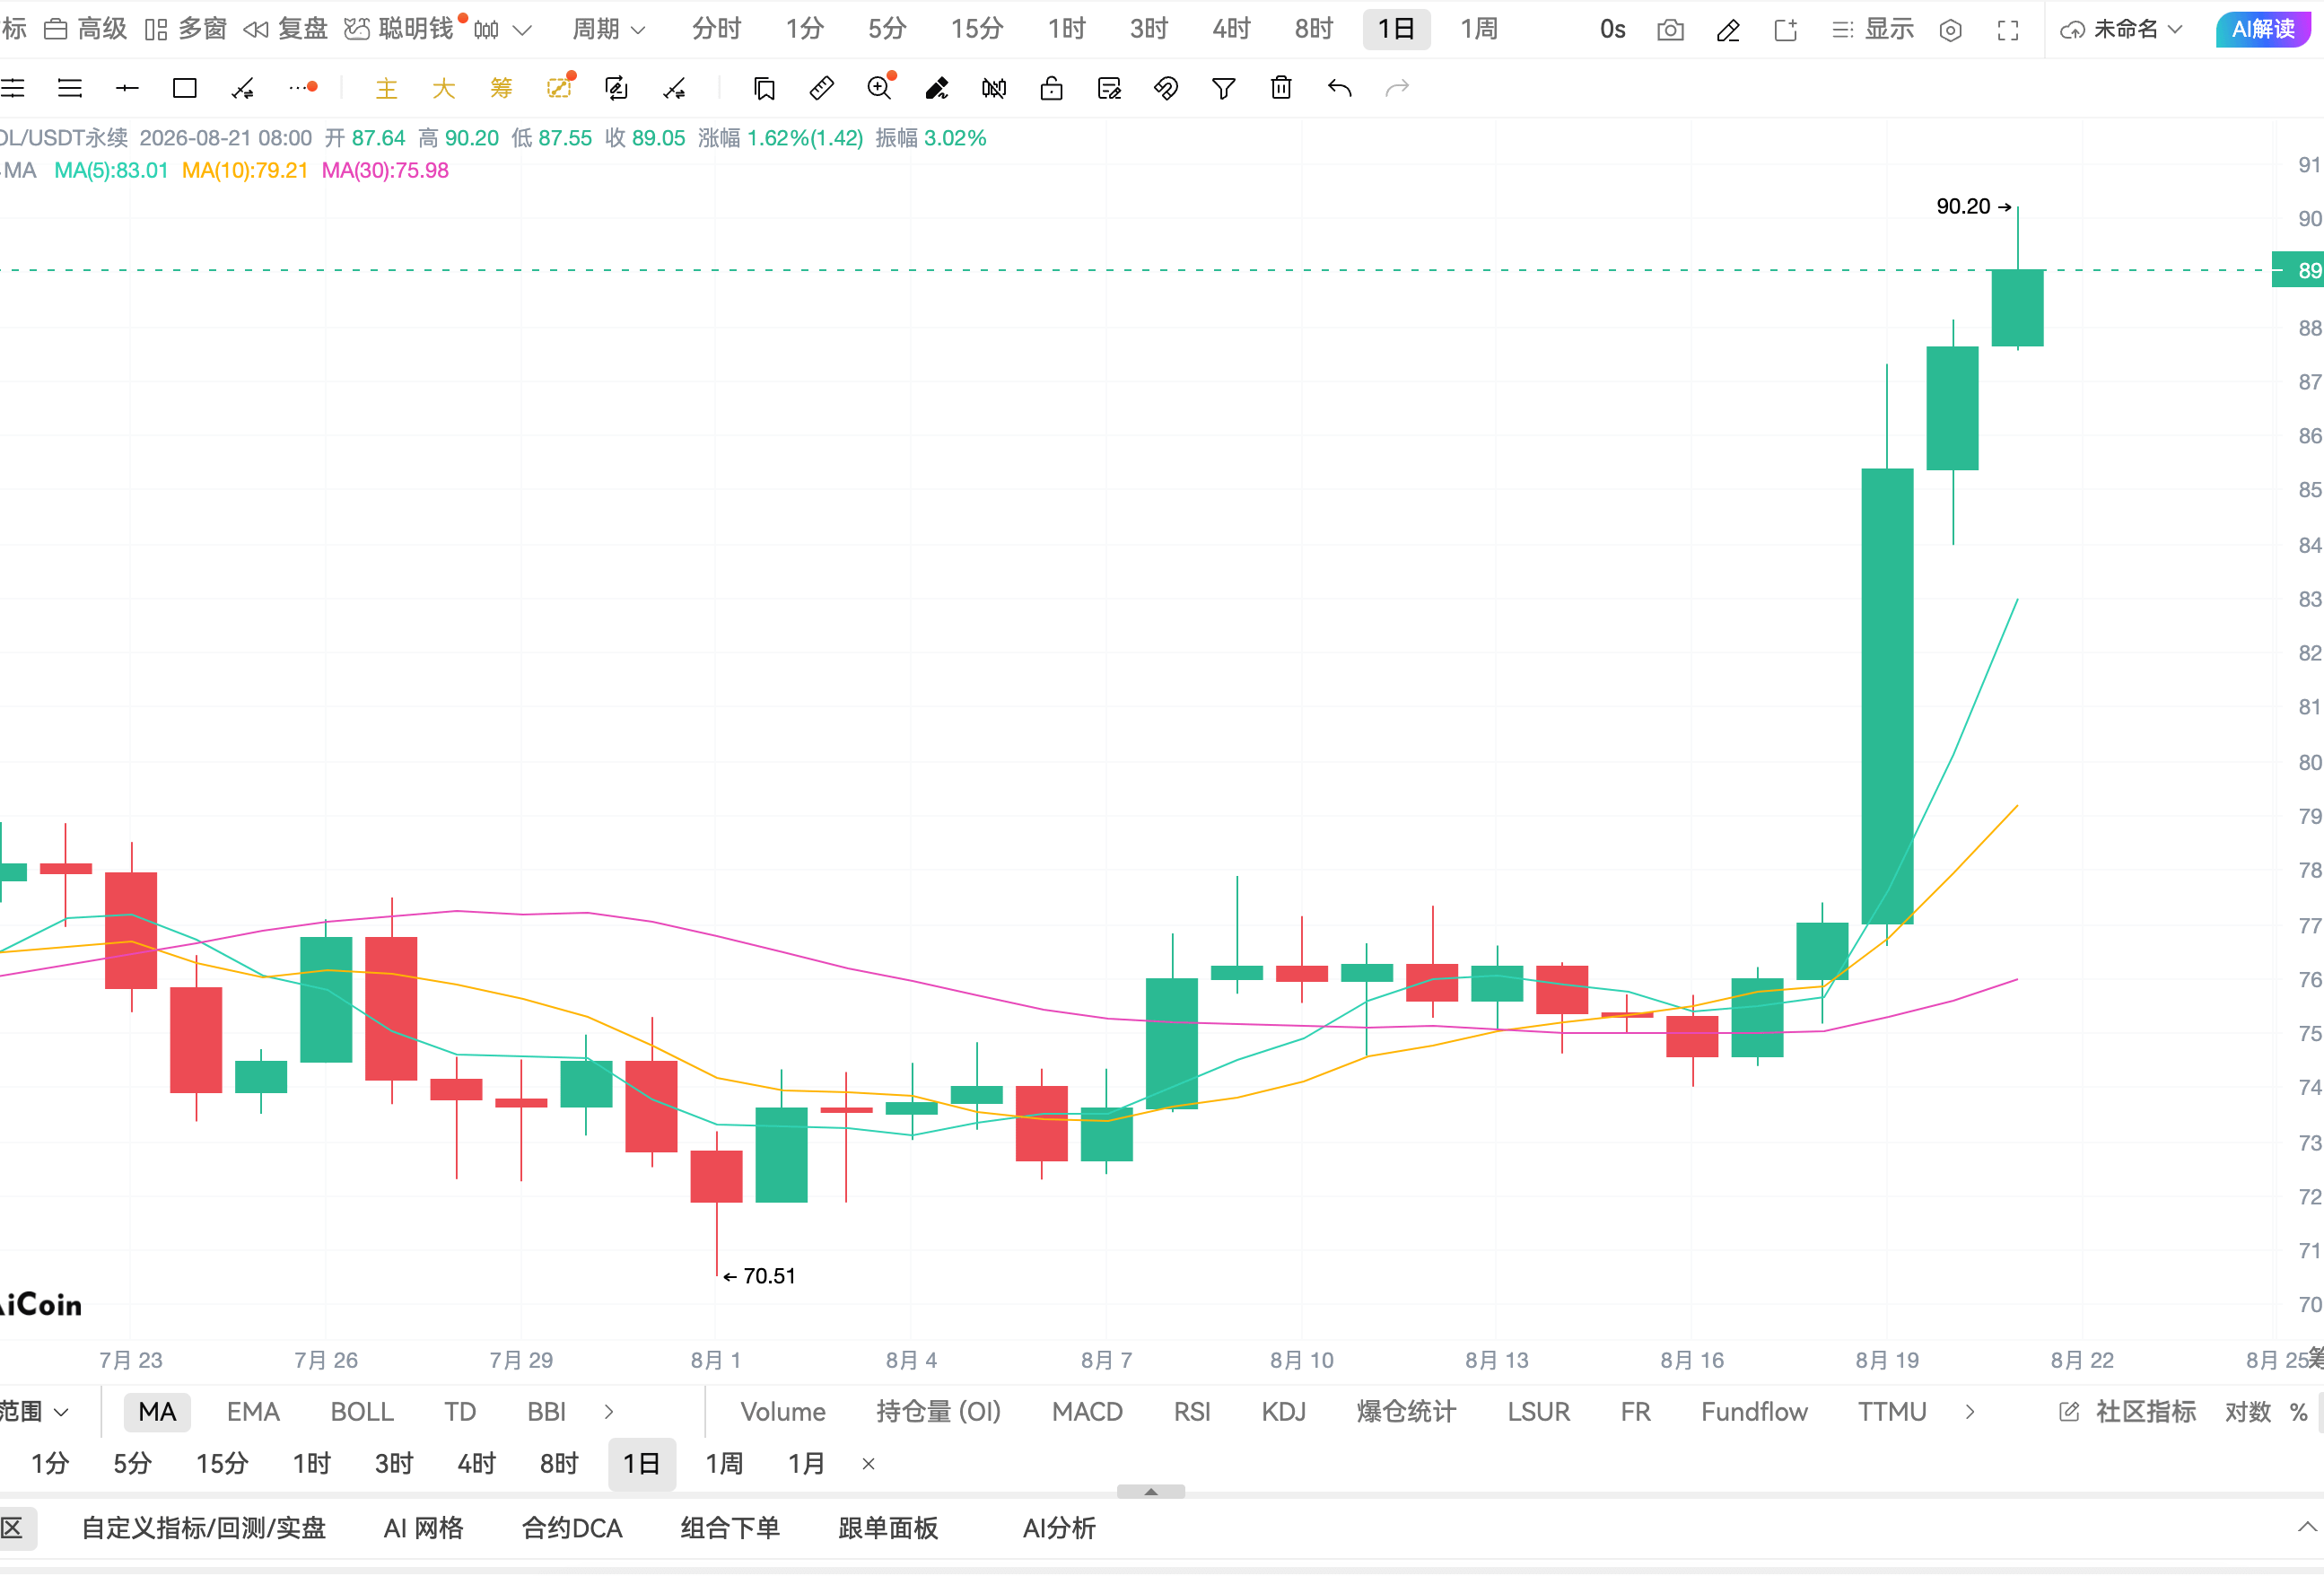
Task: Delete drawings with the trash icon
Action: coord(1281,88)
